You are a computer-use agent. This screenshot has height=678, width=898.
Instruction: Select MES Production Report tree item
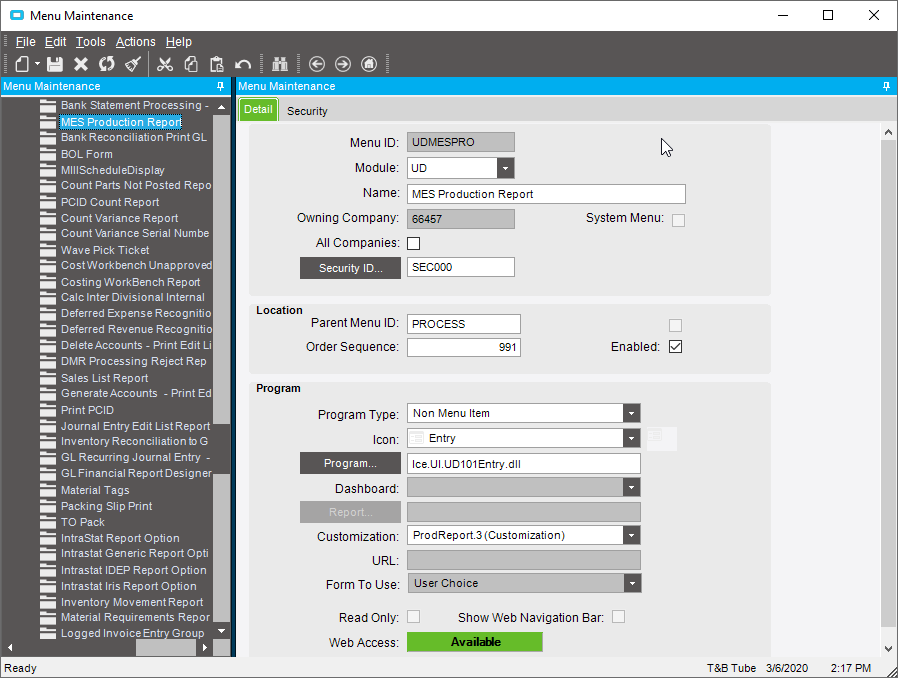121,122
